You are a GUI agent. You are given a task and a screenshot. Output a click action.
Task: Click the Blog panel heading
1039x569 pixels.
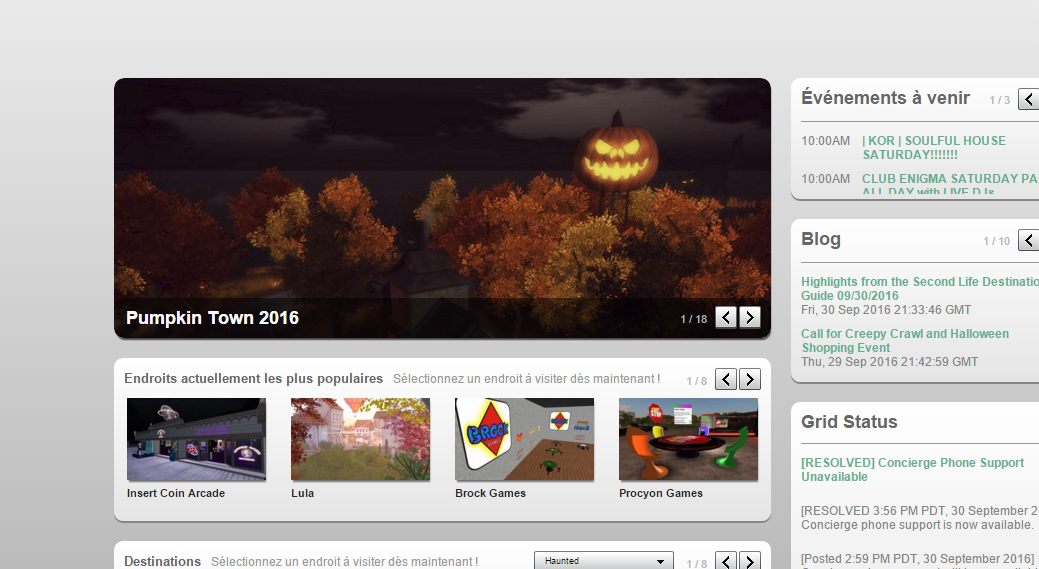(820, 239)
